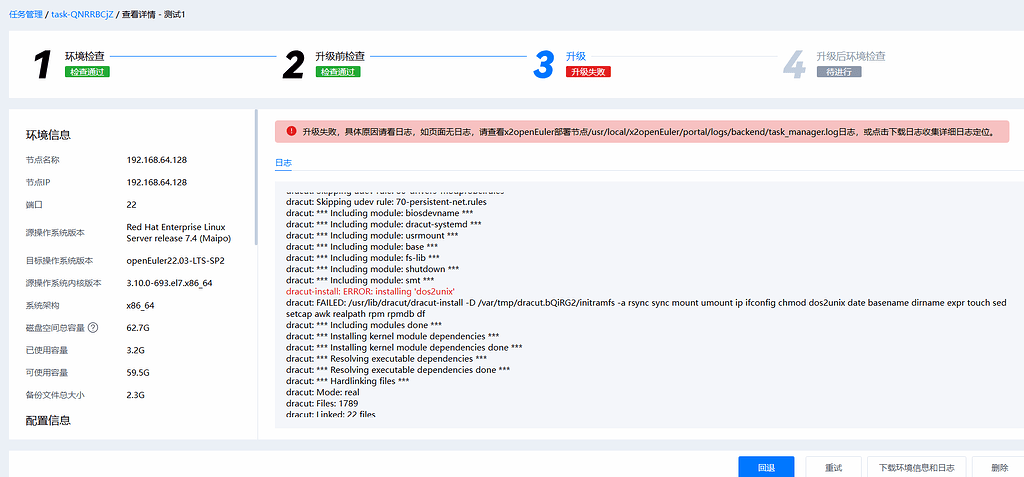This screenshot has height=477, width=1024.
Task: Click the 配置信息 section heading
Action: (x=48, y=421)
